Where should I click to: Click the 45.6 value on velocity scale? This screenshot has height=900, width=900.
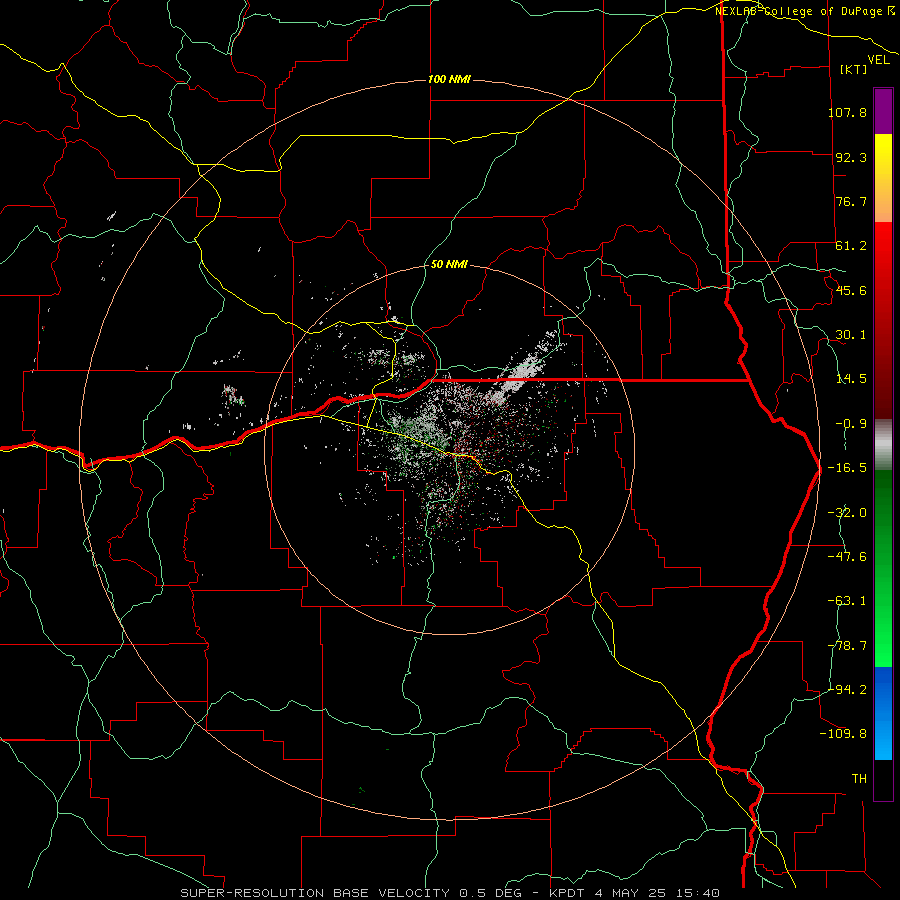coord(851,290)
